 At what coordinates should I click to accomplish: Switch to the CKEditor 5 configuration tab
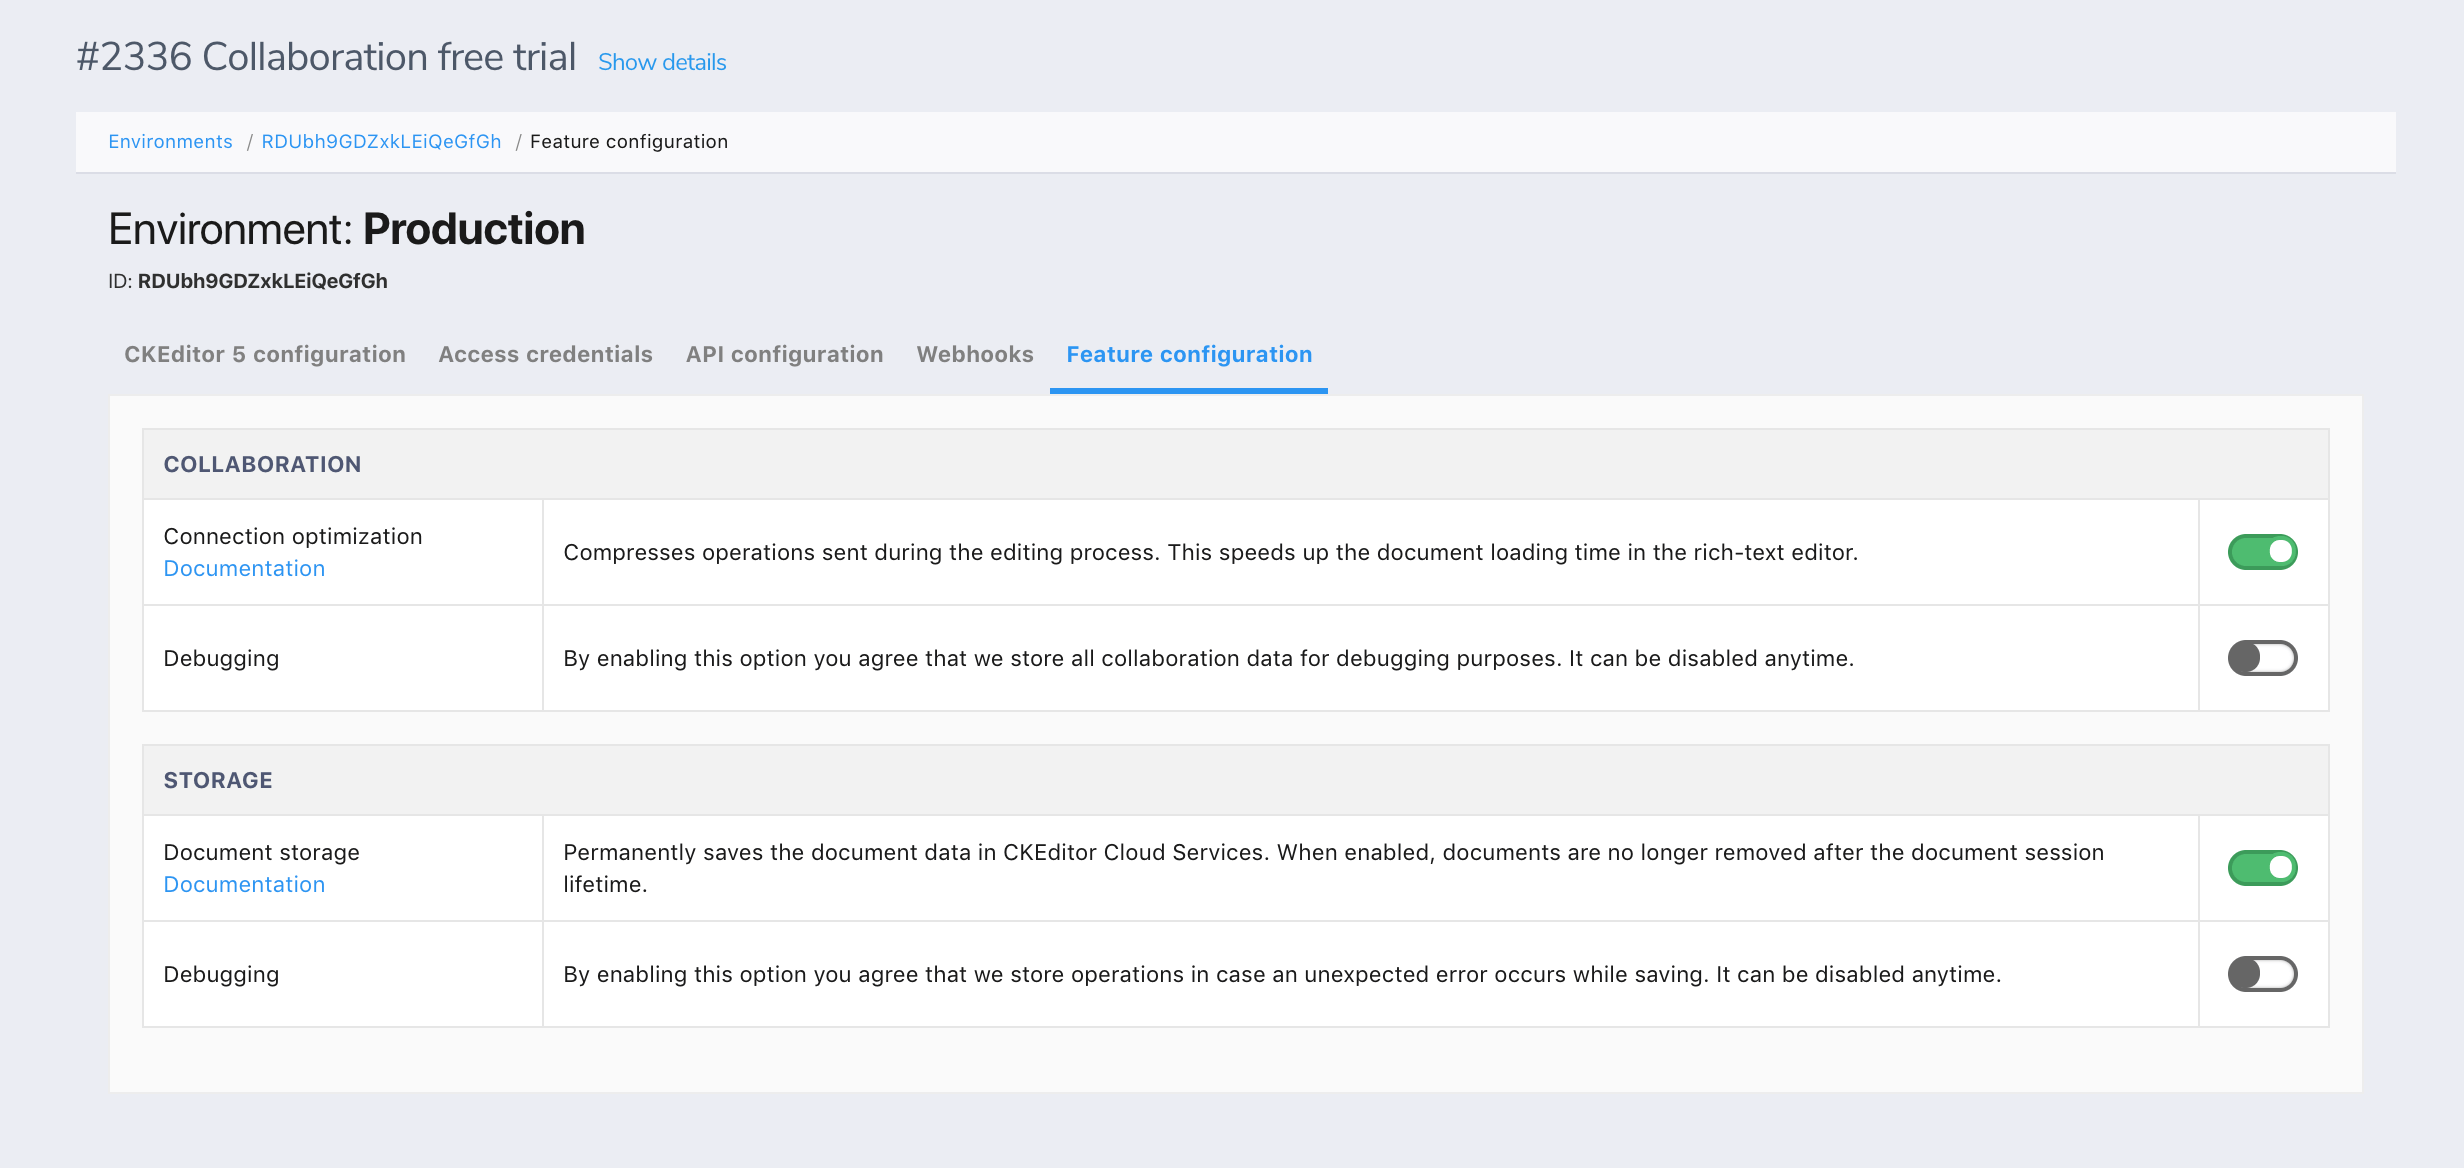click(264, 355)
